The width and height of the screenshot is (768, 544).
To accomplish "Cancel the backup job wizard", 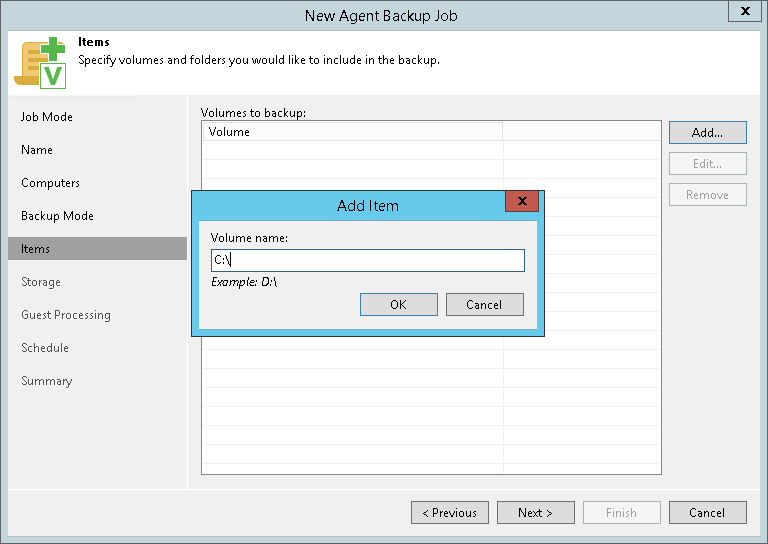I will (707, 513).
